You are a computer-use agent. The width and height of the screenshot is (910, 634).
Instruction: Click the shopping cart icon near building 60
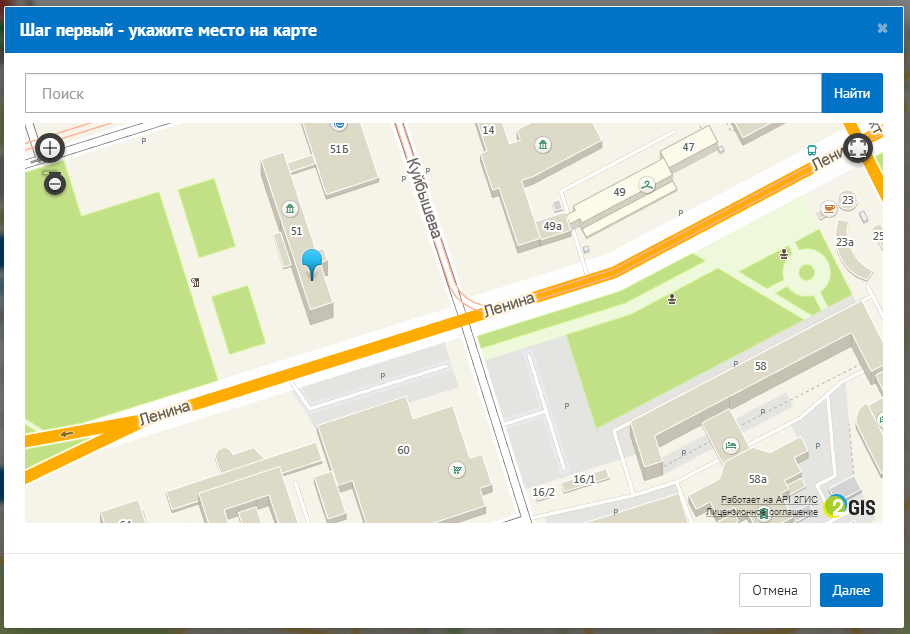(x=457, y=469)
